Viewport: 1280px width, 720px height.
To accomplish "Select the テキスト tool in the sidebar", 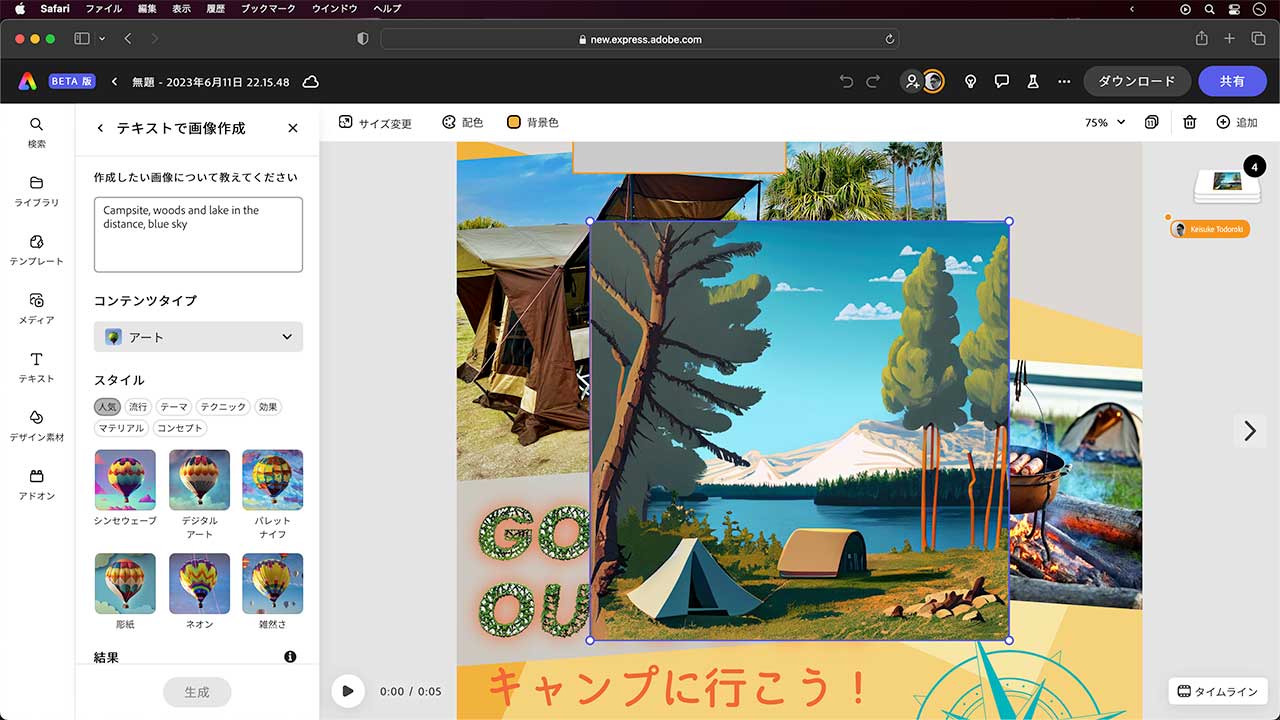I will point(36,368).
